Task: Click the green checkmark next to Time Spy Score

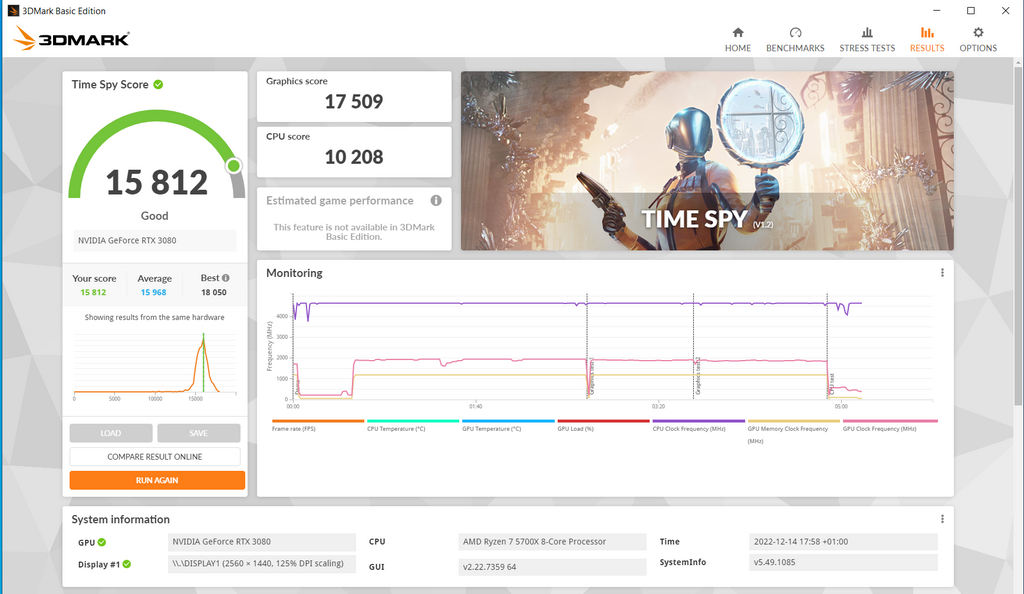Action: [158, 84]
